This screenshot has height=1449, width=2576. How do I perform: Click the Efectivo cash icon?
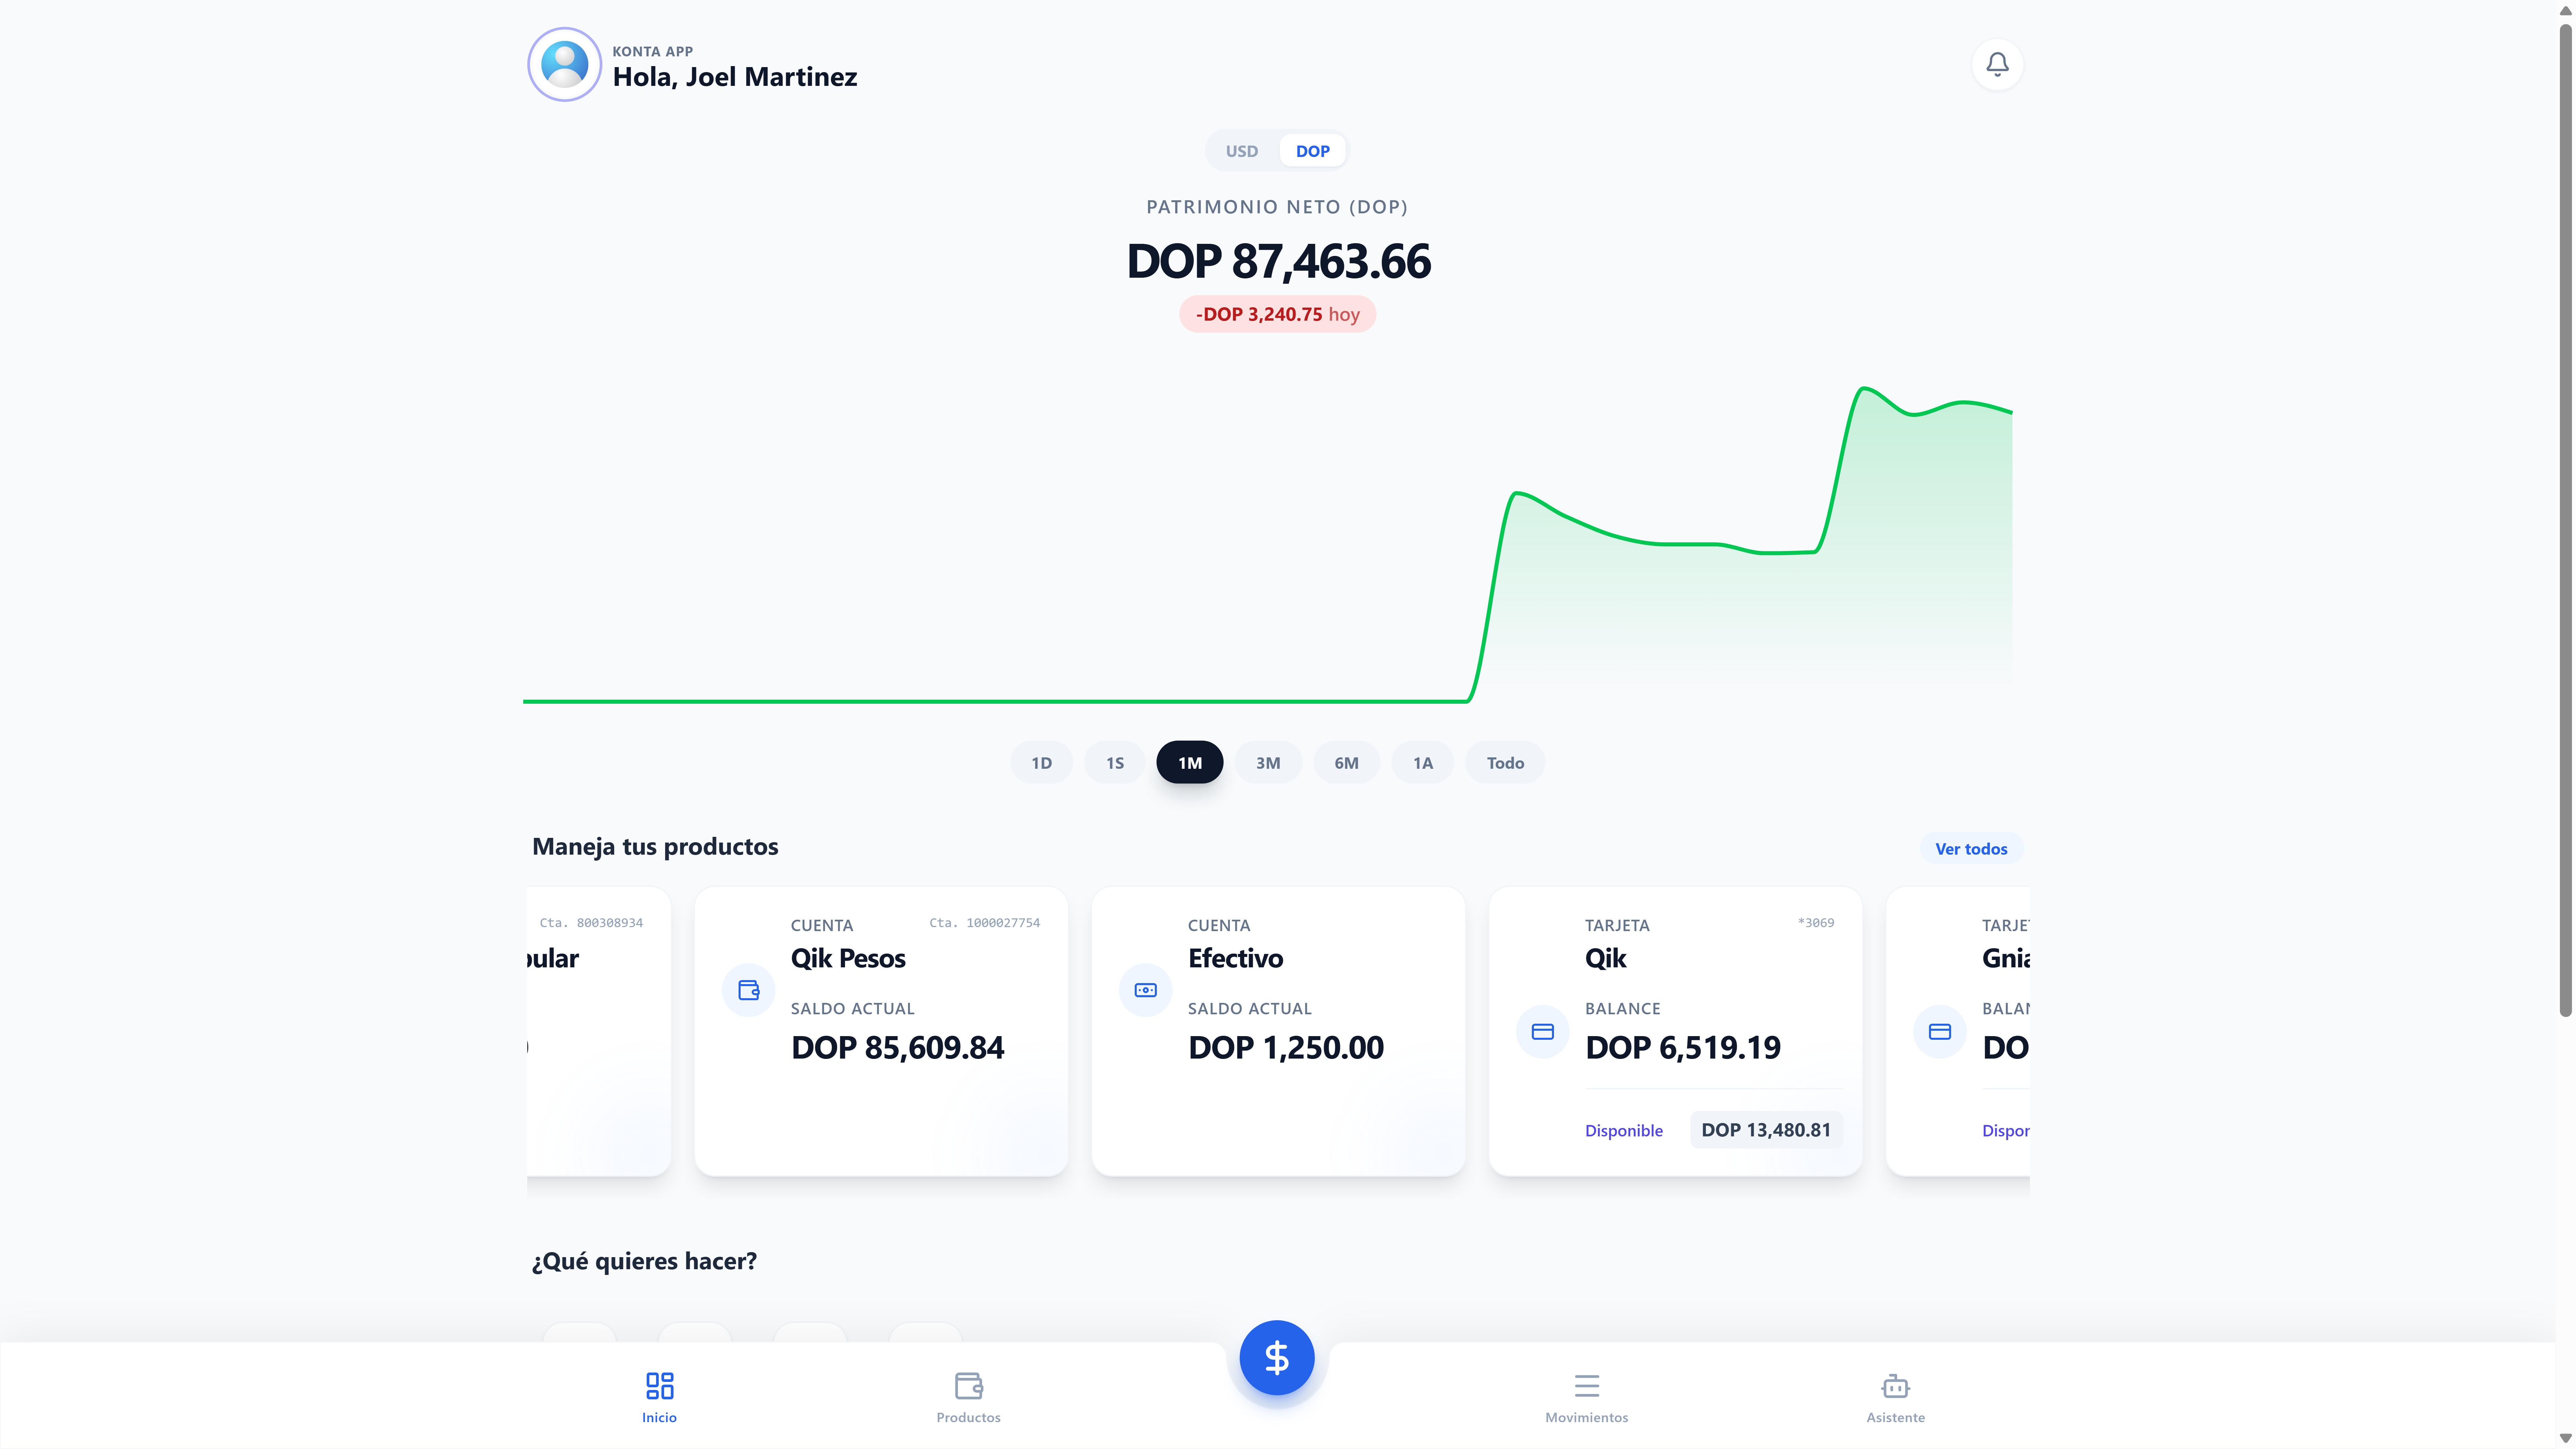click(x=1145, y=990)
